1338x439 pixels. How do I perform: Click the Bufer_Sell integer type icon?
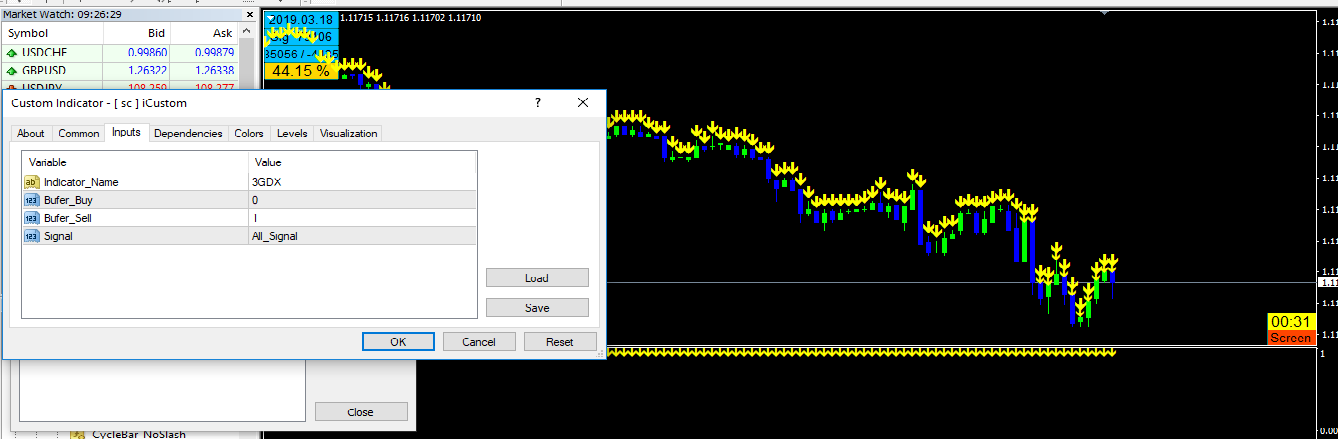(x=31, y=218)
